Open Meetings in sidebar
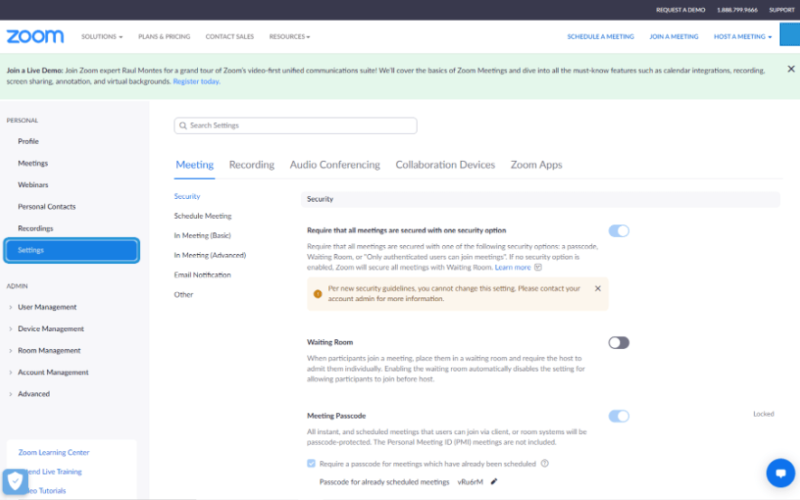Screen dimensions: 800x500 click(33, 163)
